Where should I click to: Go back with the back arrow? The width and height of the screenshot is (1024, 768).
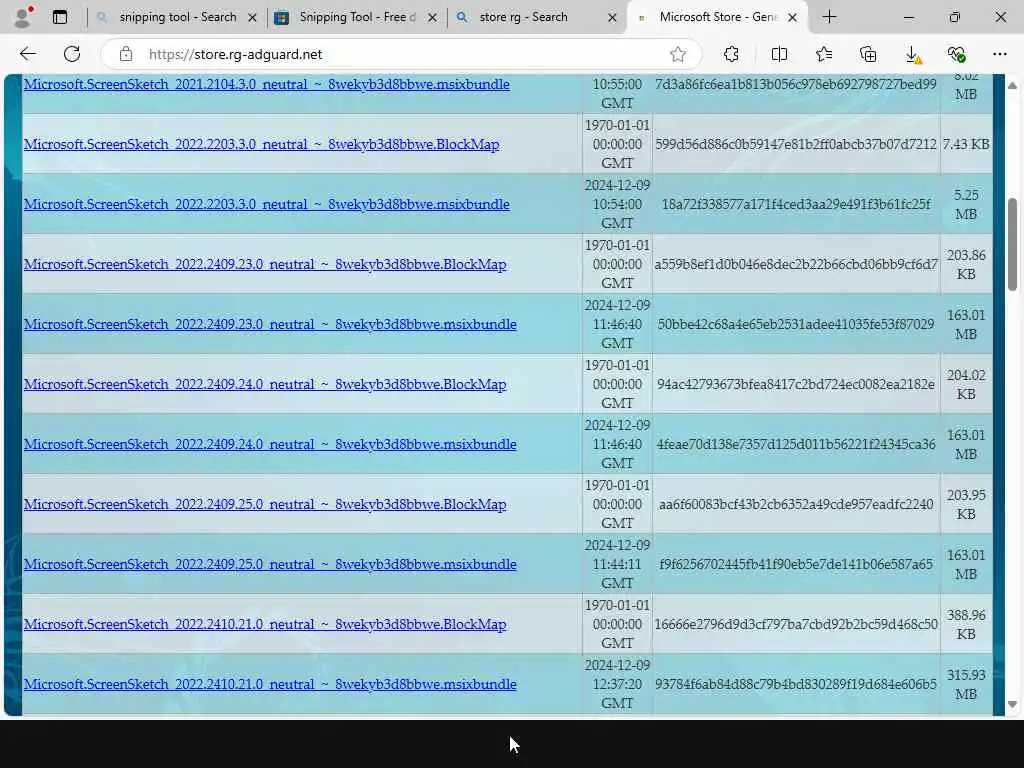point(27,54)
